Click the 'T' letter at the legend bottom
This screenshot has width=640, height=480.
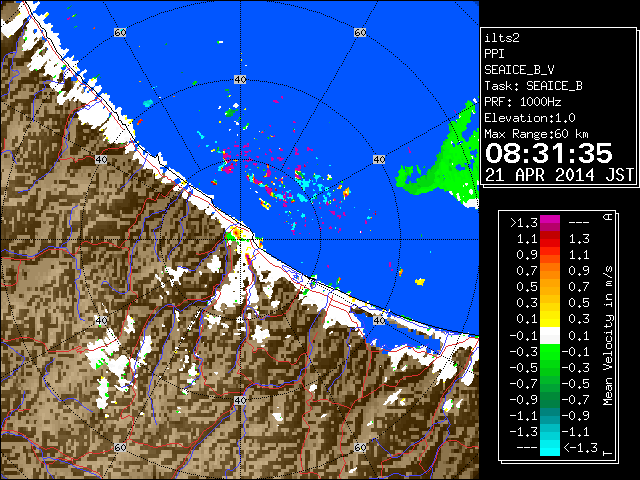(608, 453)
